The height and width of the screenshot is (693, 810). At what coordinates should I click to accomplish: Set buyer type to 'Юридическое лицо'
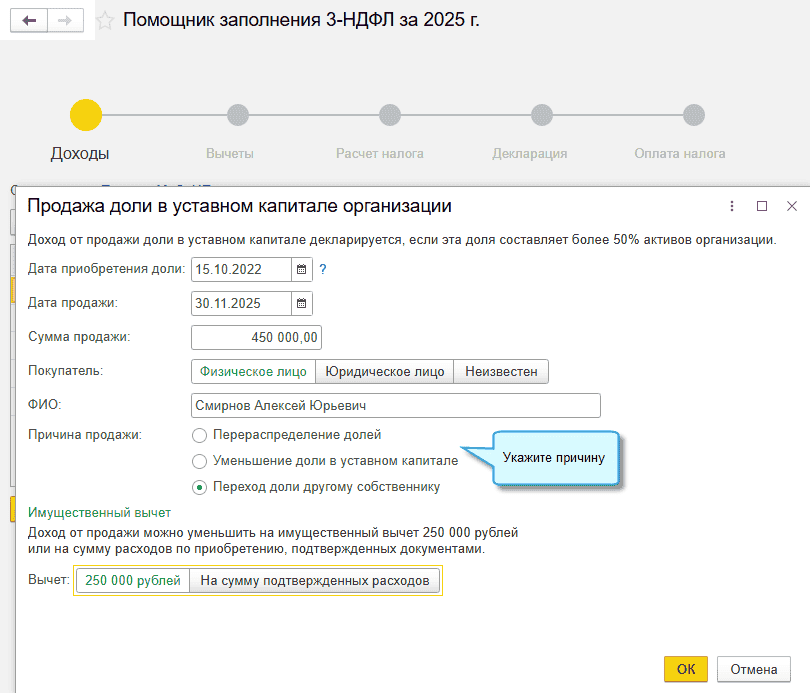pyautogui.click(x=385, y=371)
